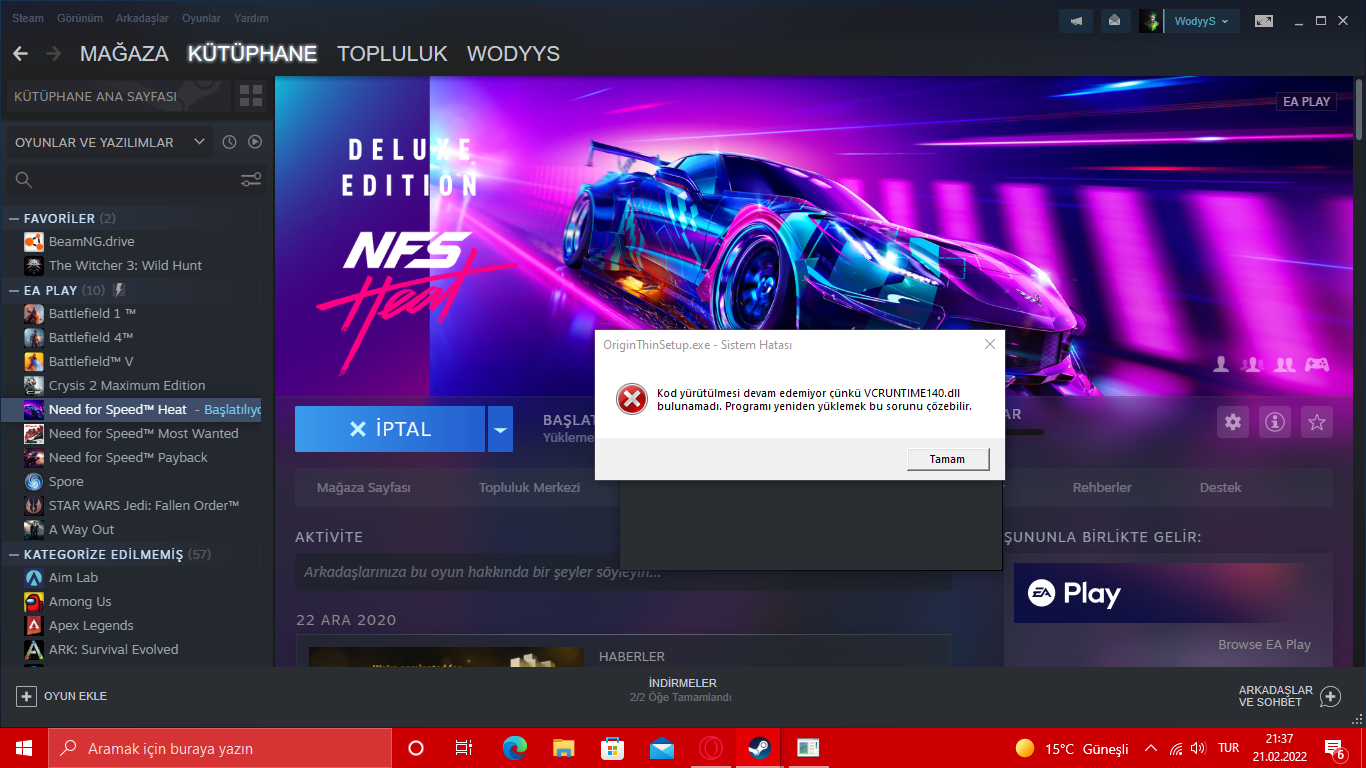Open the Rehberler link
This screenshot has width=1366, height=768.
(x=1102, y=488)
